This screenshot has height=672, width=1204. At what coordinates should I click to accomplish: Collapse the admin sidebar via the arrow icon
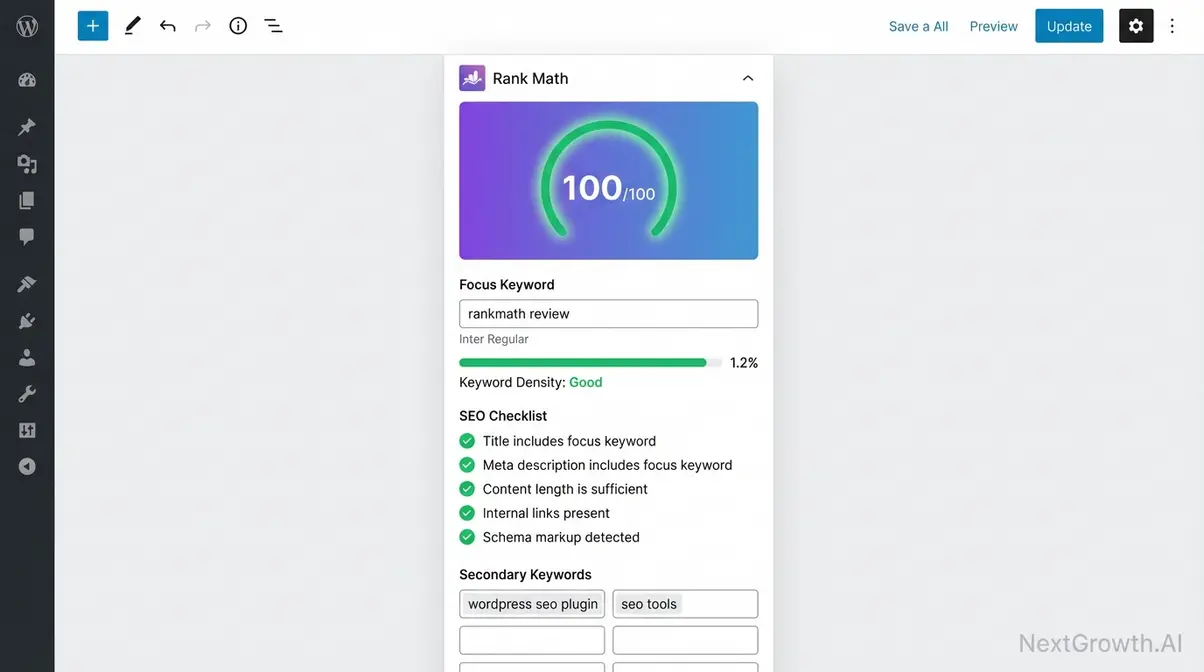point(27,465)
